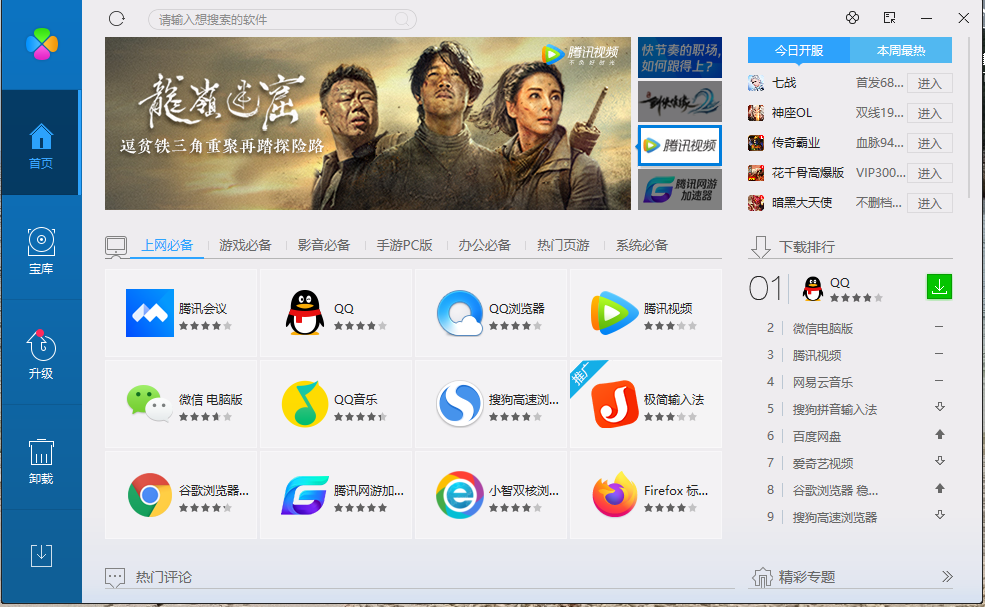Open 搜狗高速浏览器 app tile
Image resolution: width=985 pixels, height=607 pixels.
(491, 404)
